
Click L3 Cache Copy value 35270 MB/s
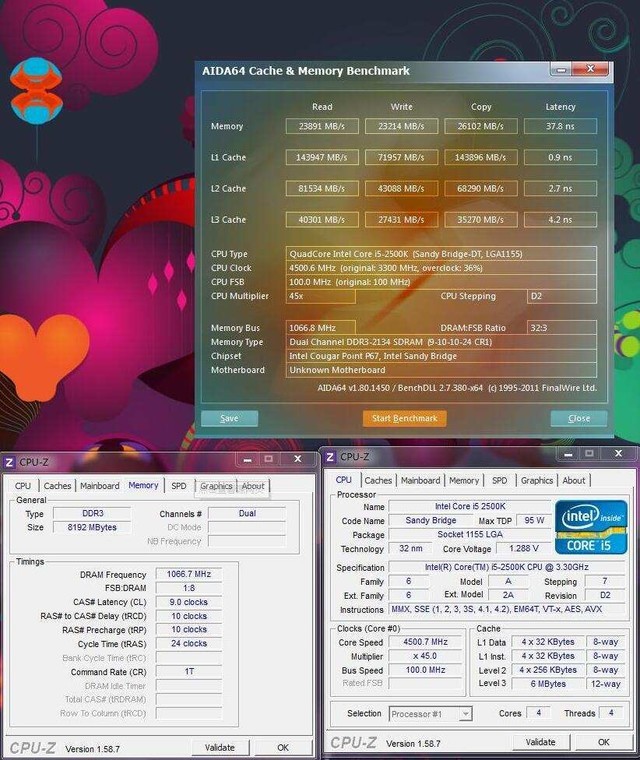click(x=481, y=220)
